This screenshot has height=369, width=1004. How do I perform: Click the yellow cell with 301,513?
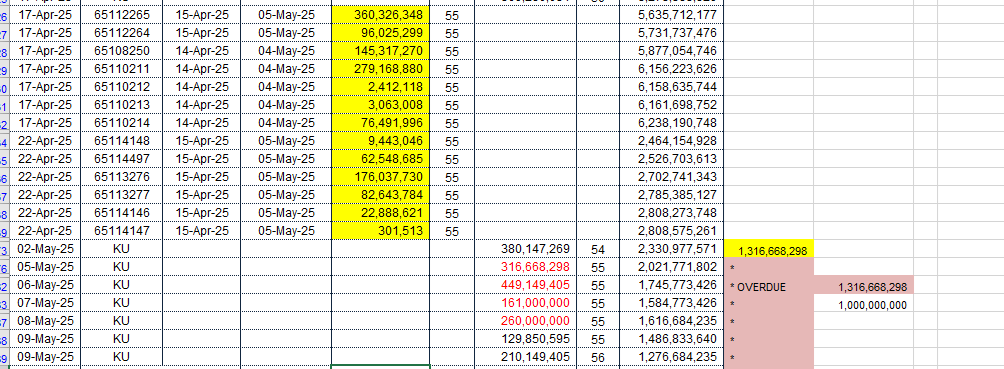[x=381, y=230]
